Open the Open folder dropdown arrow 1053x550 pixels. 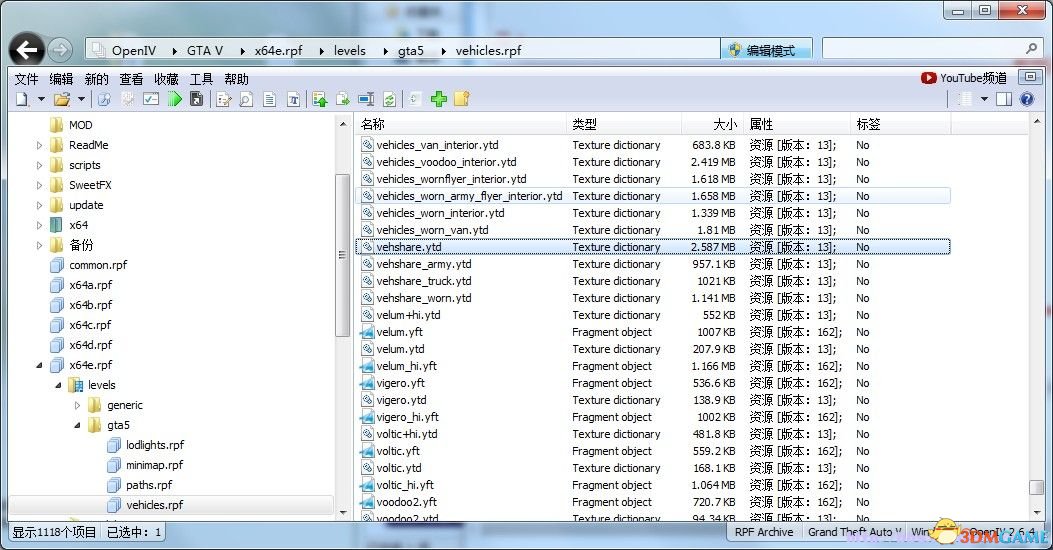(x=81, y=99)
